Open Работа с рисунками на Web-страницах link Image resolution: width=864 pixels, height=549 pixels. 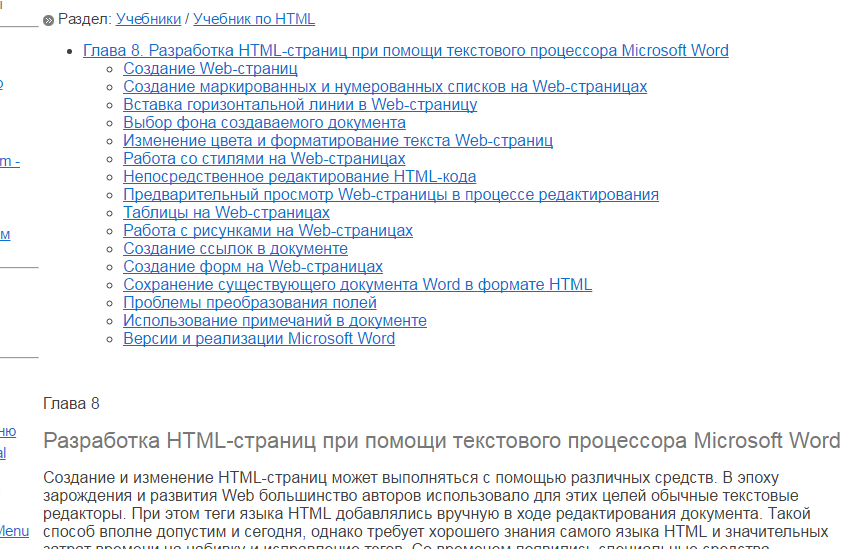coord(268,231)
